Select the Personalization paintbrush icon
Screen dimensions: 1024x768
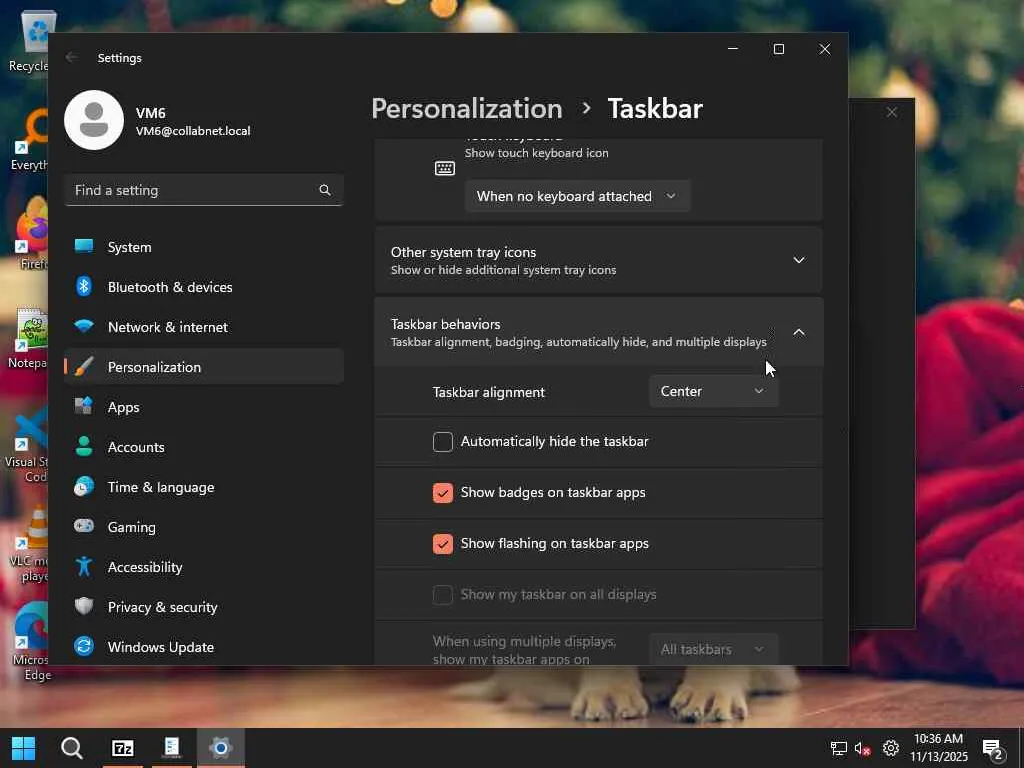pyautogui.click(x=84, y=366)
